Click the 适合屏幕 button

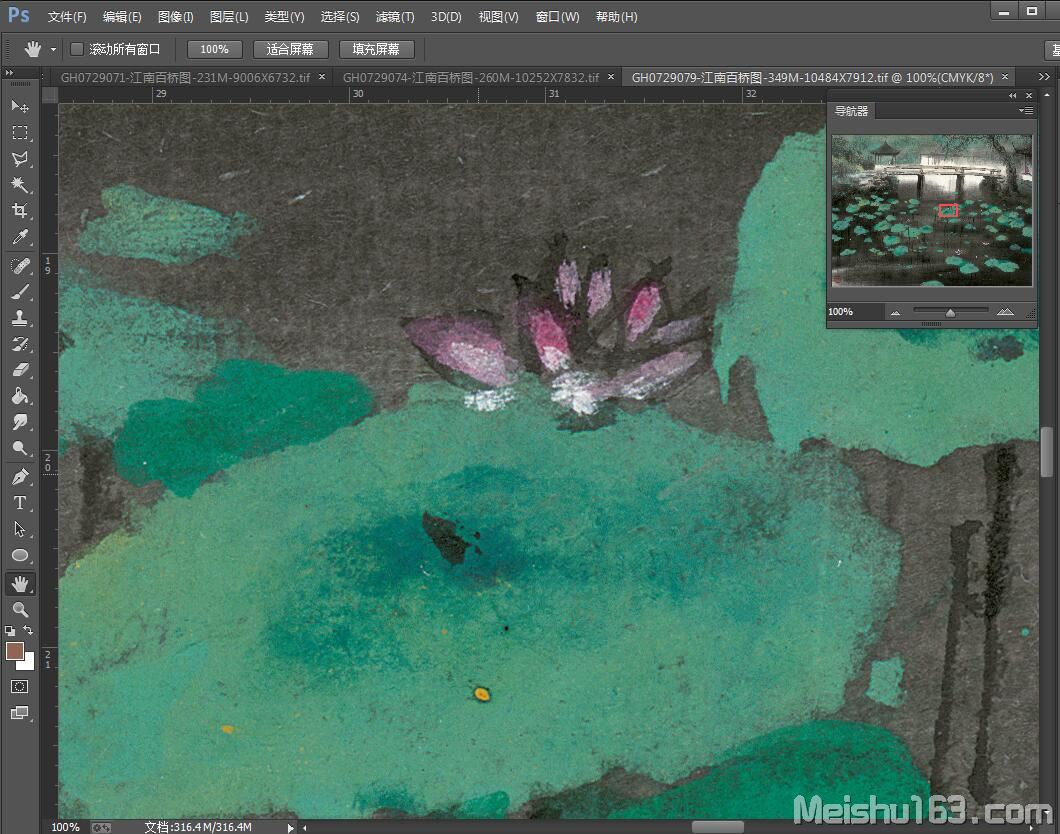click(x=290, y=49)
